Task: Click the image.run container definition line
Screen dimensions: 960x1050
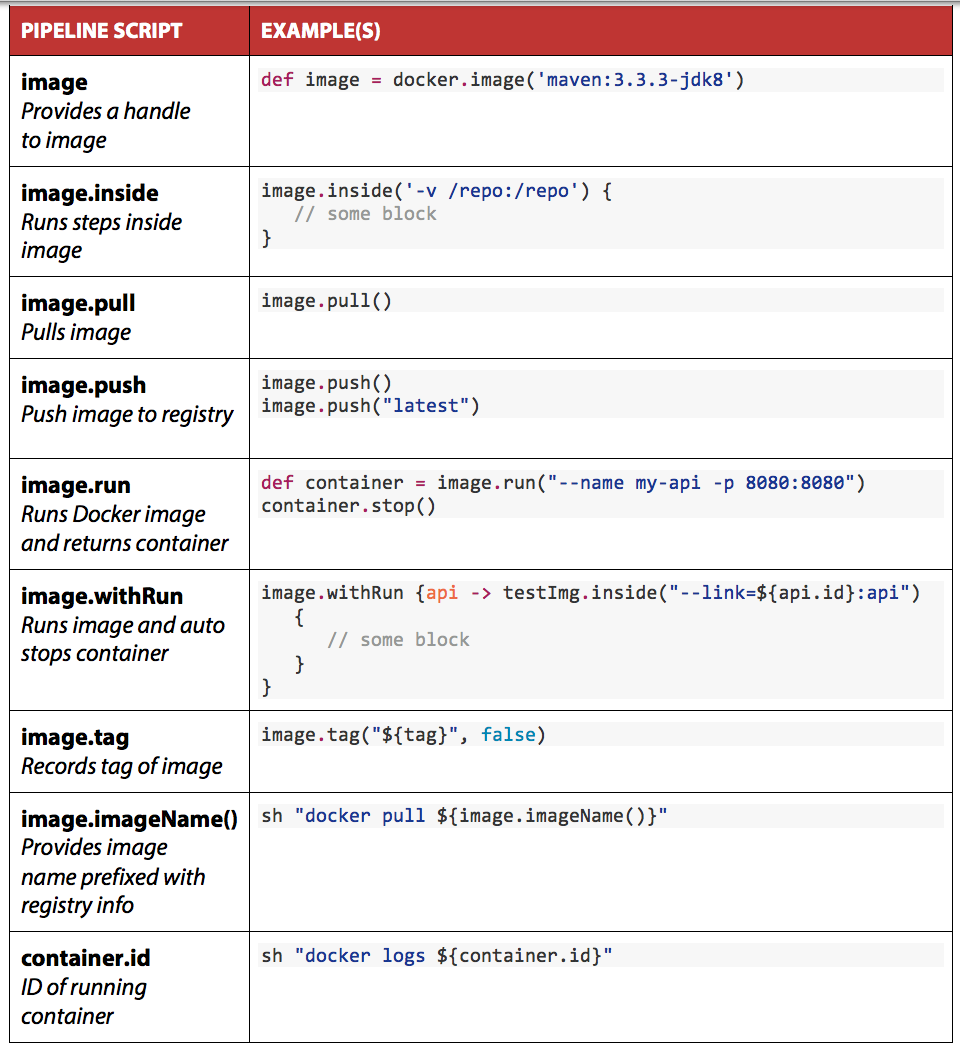Action: tap(563, 483)
